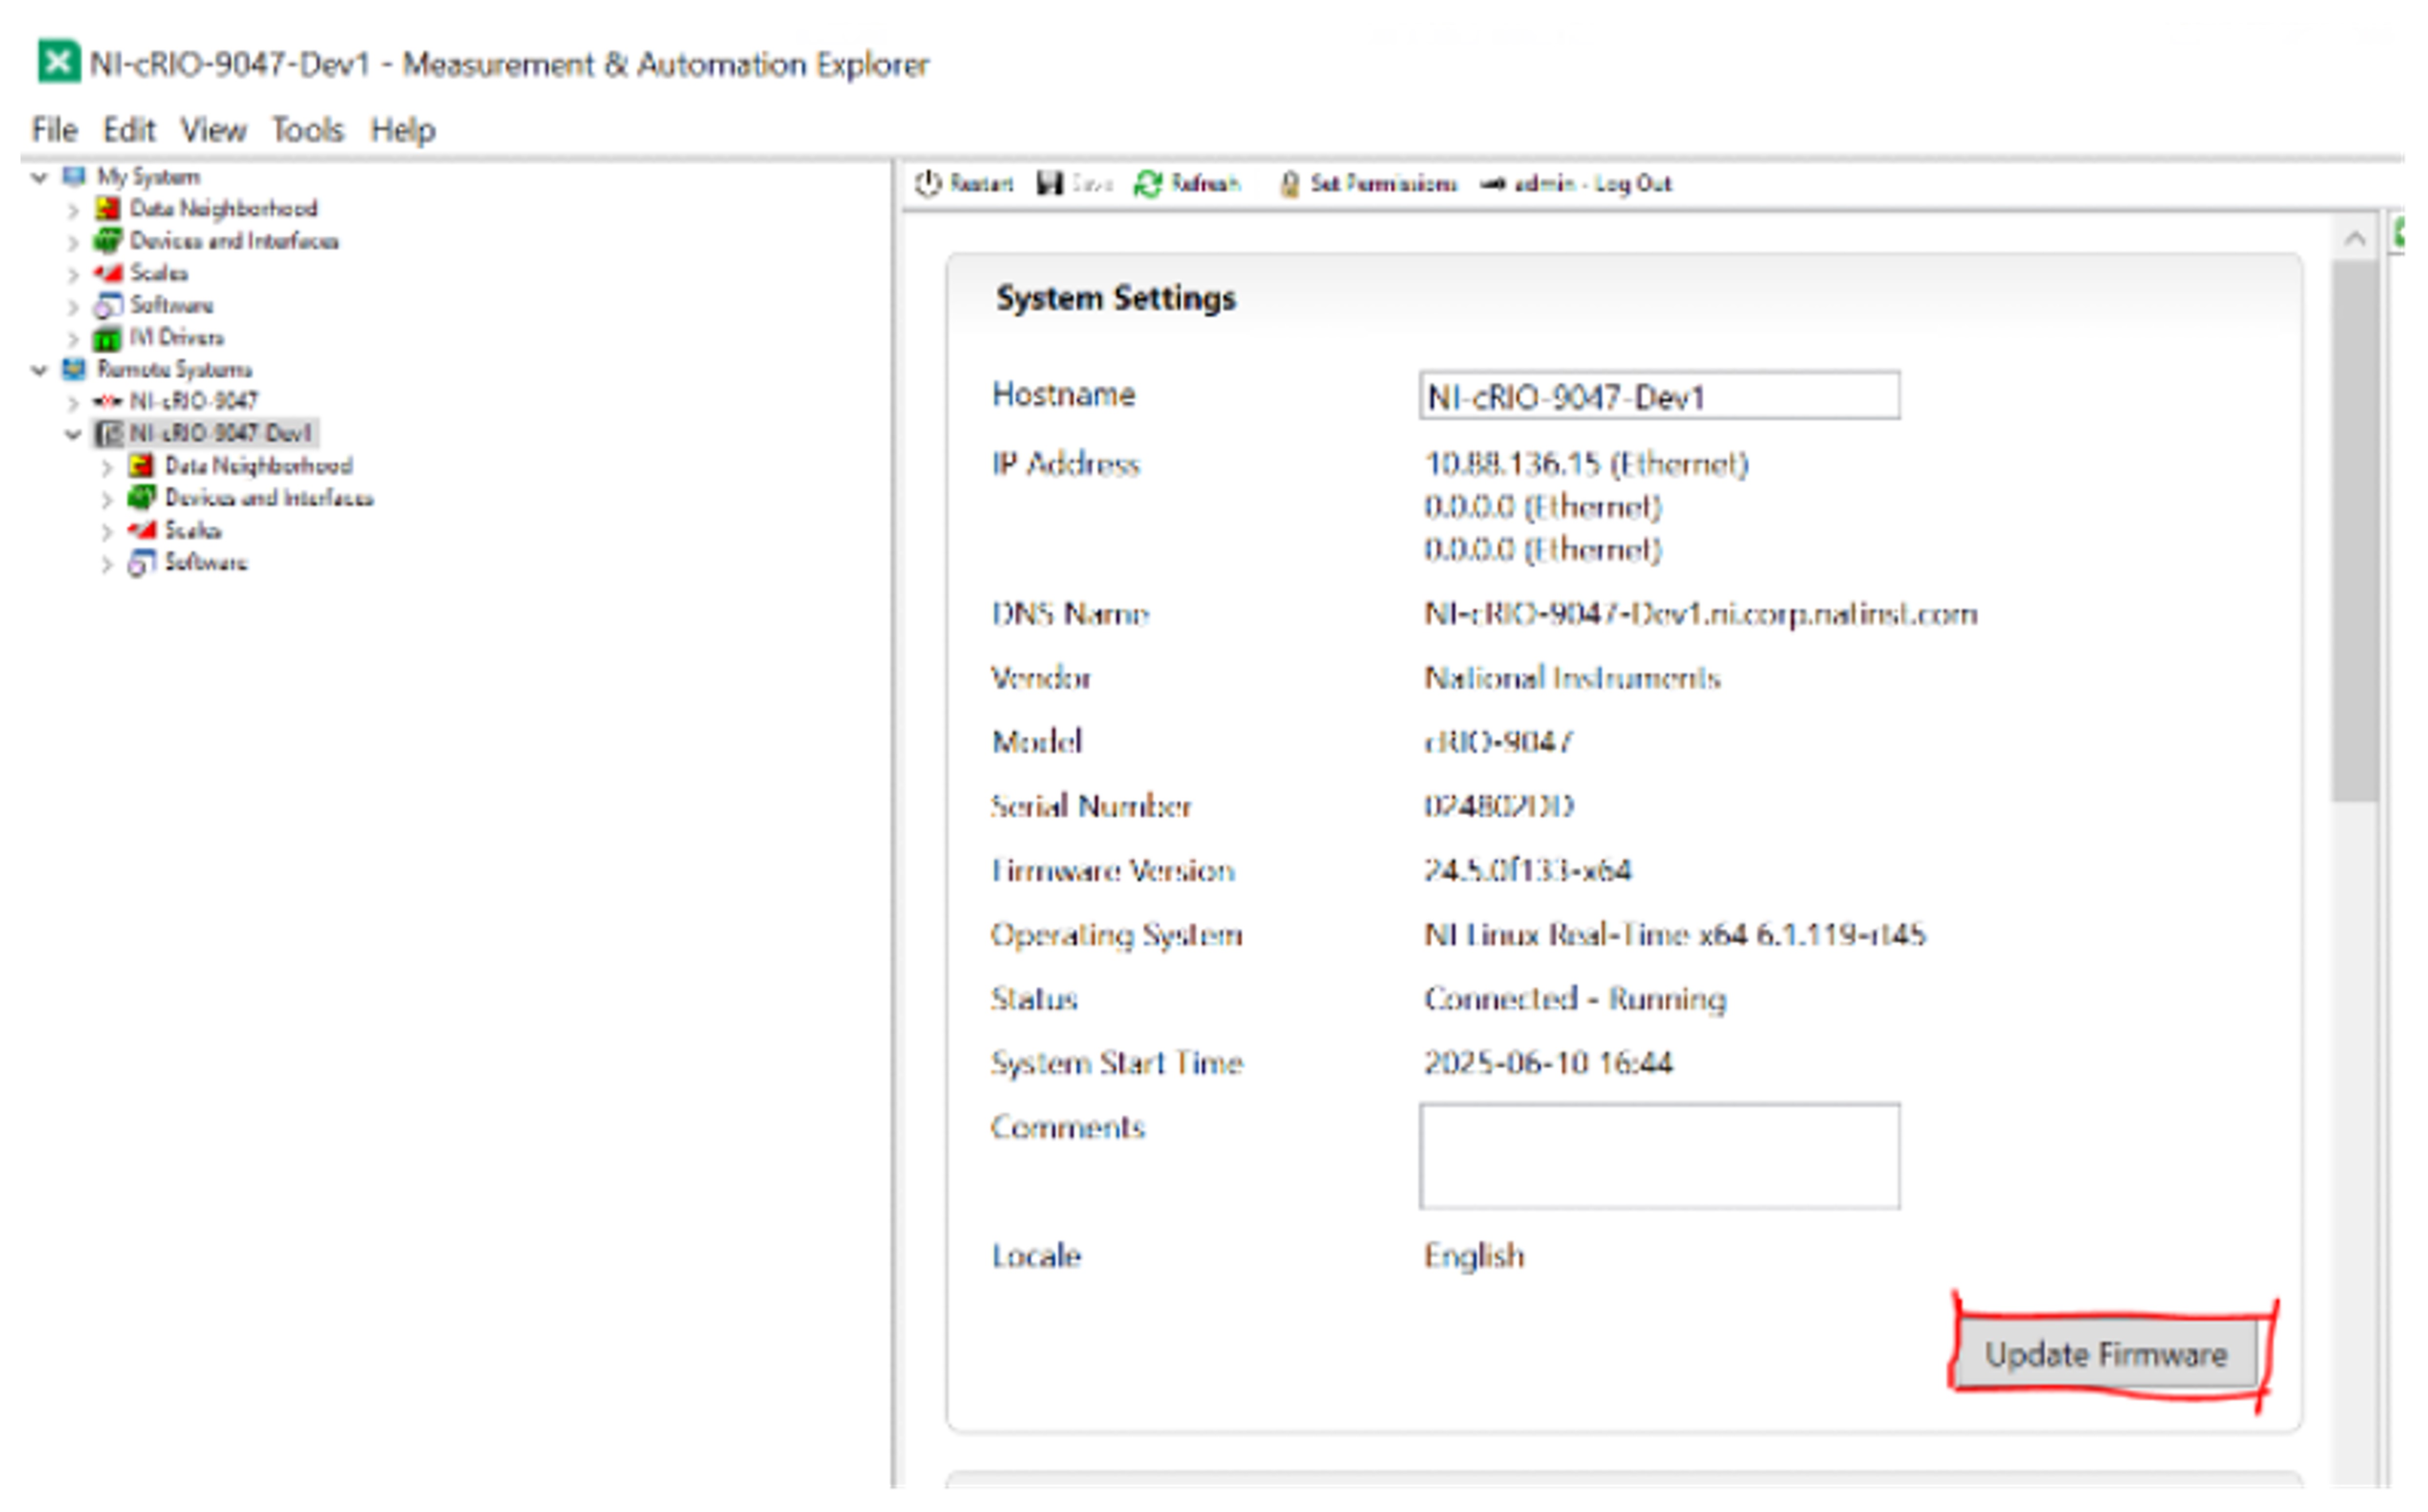Click the disconnected NI-cRIO-9047 target icon
This screenshot has width=2428, height=1512.
107,402
